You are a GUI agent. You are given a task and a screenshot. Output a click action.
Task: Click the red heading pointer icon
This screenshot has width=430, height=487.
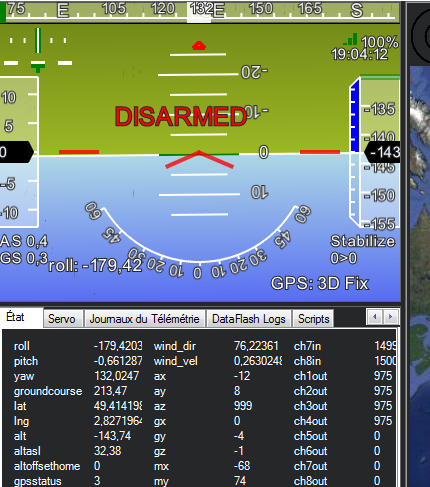(x=199, y=46)
